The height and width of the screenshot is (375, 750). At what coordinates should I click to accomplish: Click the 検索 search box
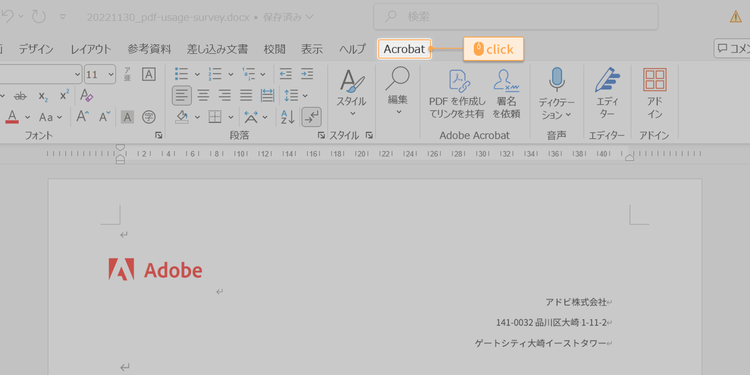(x=516, y=17)
